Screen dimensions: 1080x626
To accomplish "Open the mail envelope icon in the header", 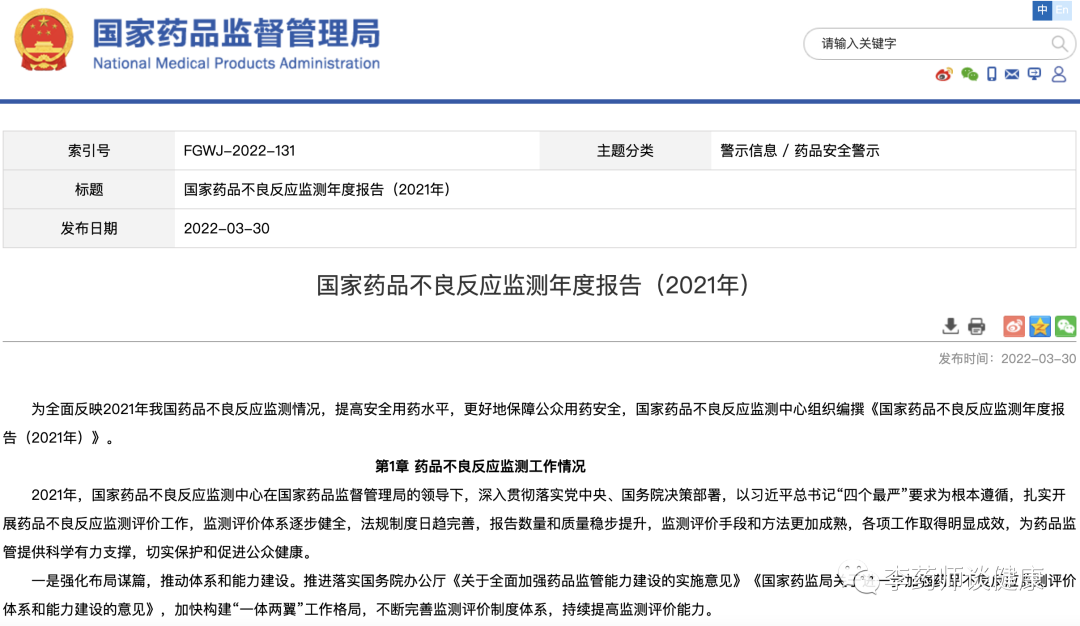I will coord(1012,74).
